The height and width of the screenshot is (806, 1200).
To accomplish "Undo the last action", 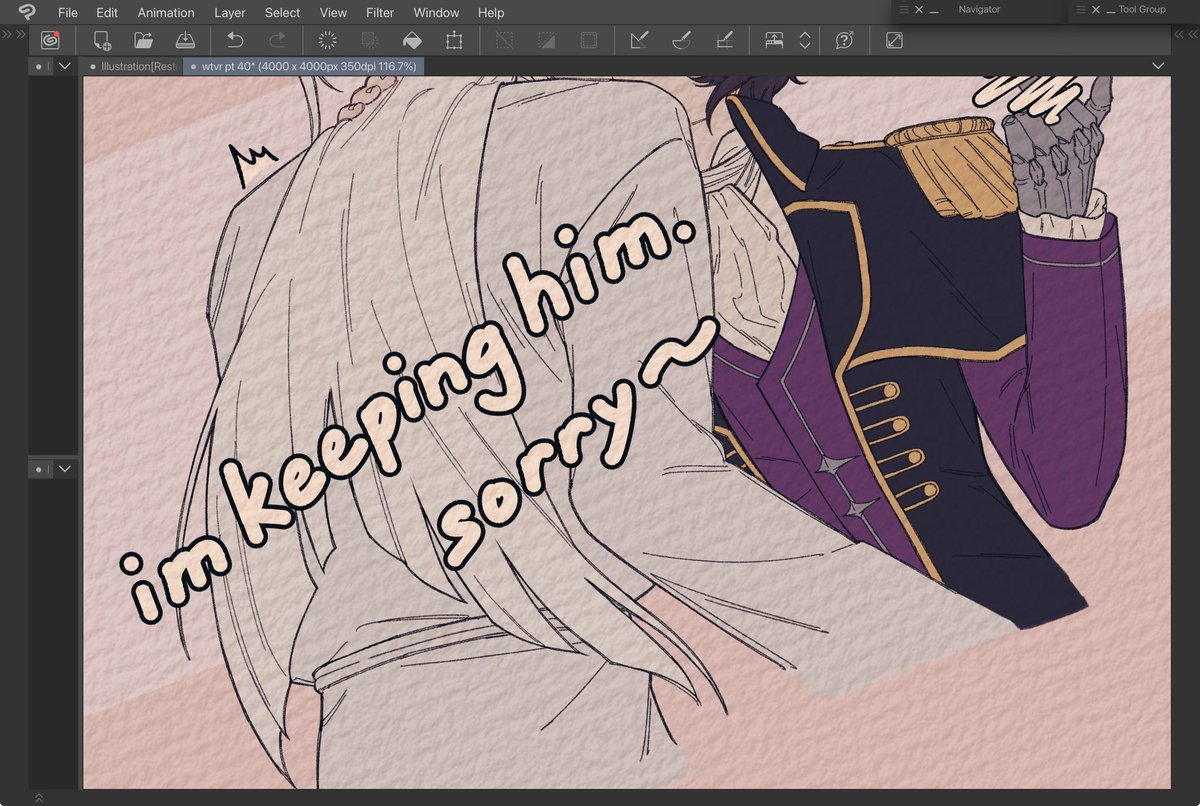I will pyautogui.click(x=235, y=41).
